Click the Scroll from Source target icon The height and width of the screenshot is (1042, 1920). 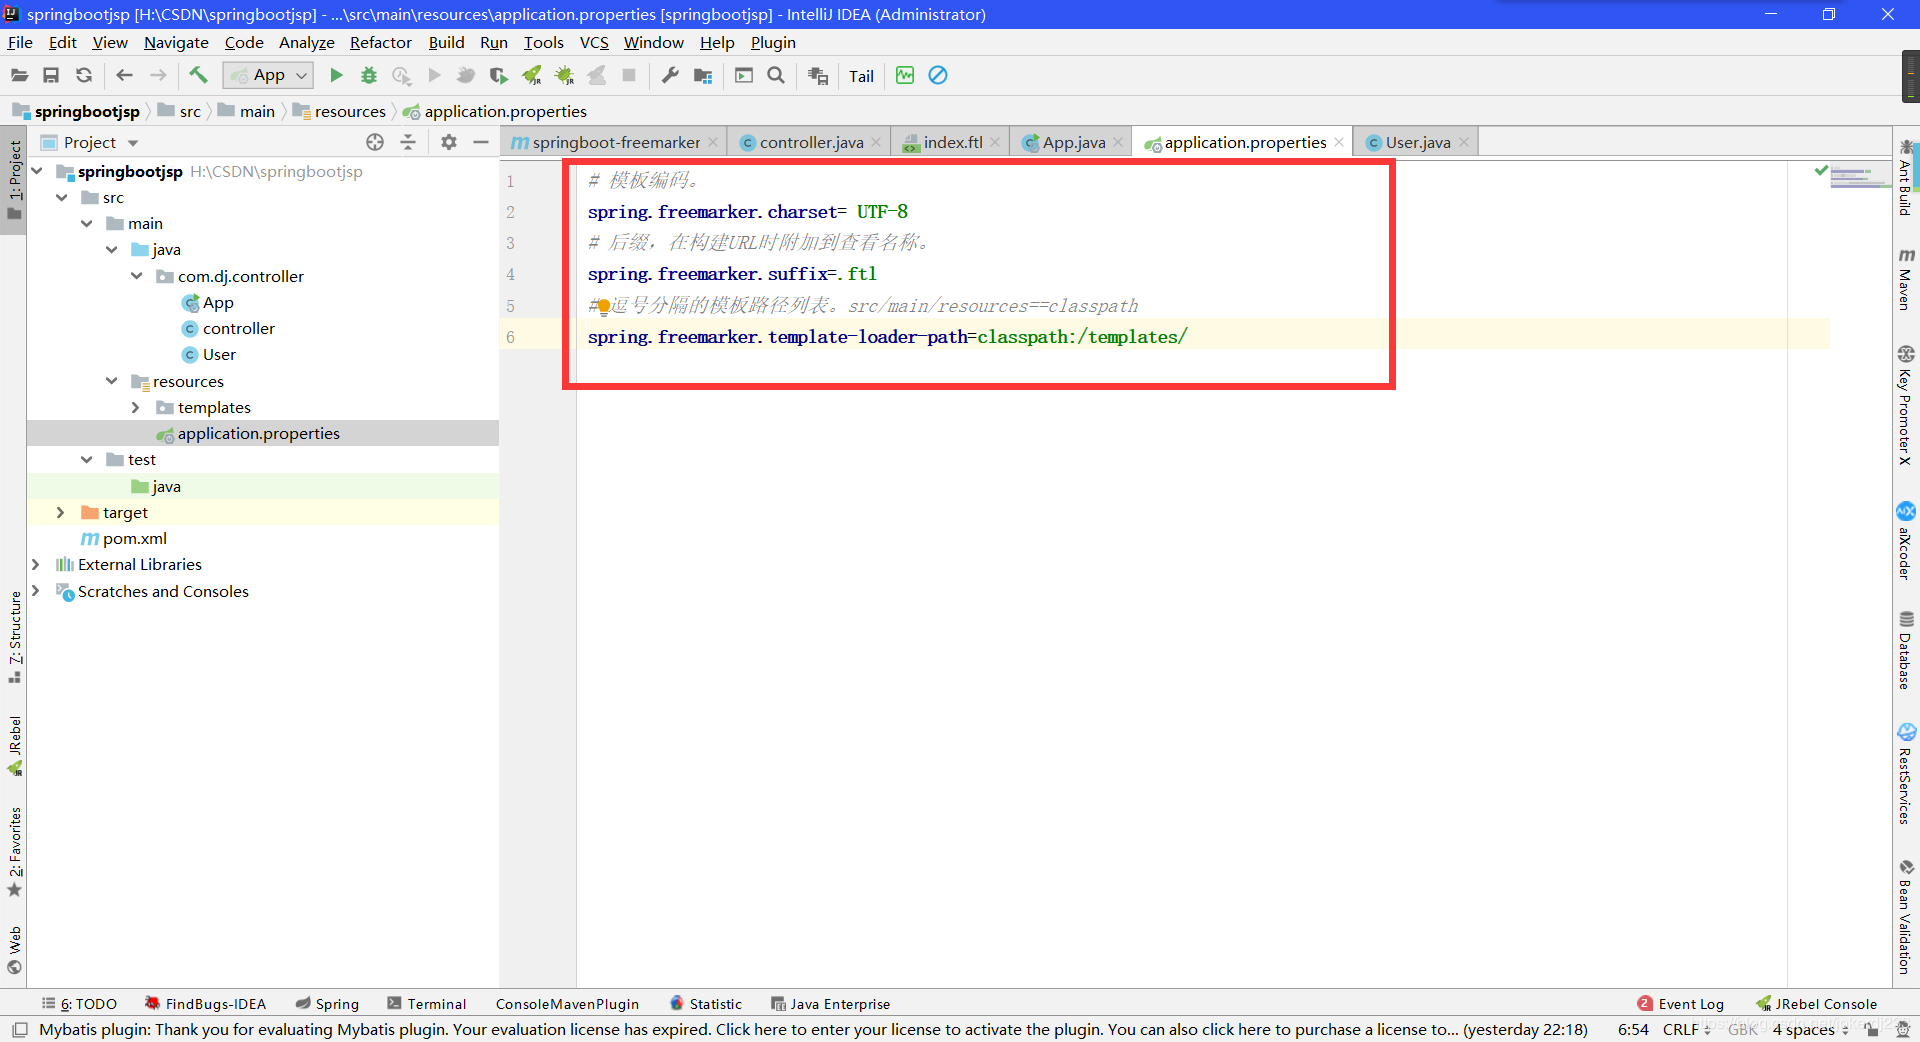(375, 142)
